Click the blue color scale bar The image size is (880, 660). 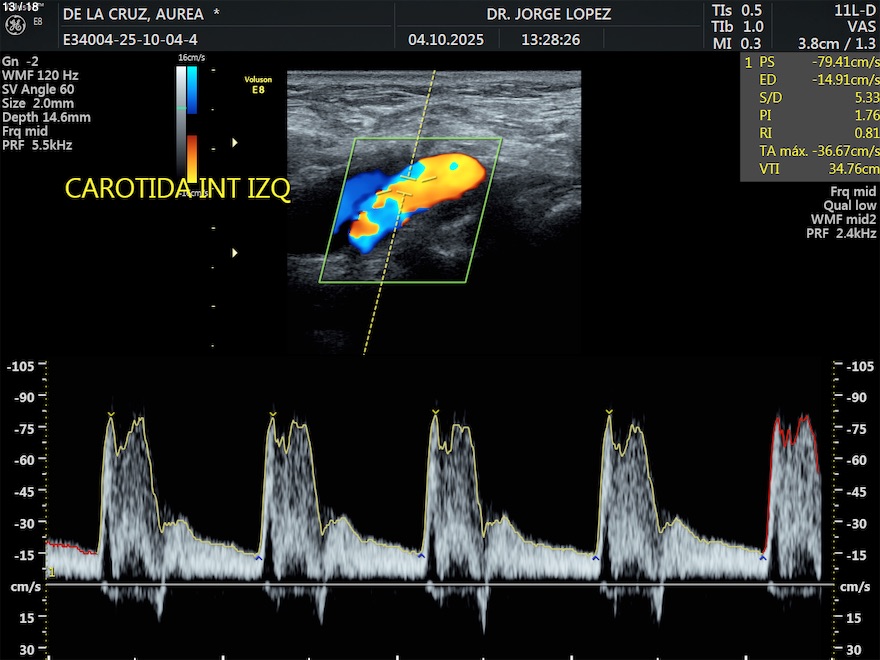tap(191, 90)
